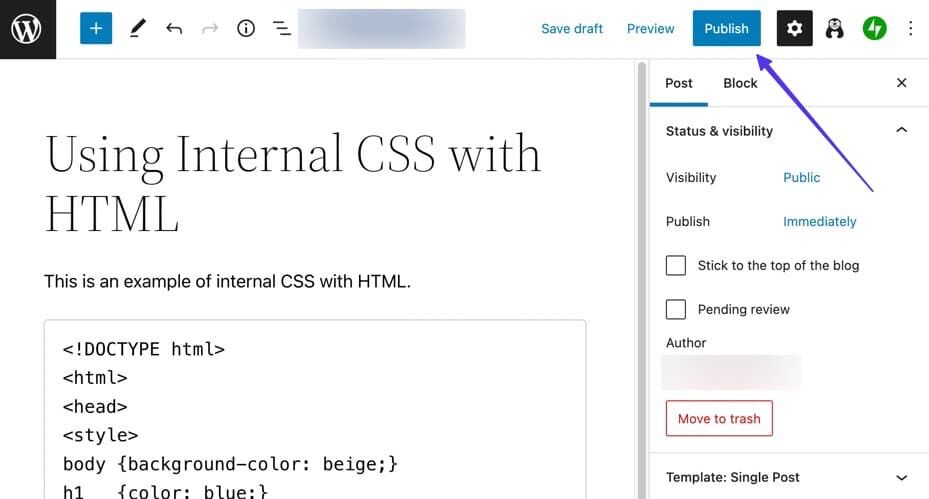Collapse the Status & visibility section
929x499 pixels.
click(x=901, y=131)
